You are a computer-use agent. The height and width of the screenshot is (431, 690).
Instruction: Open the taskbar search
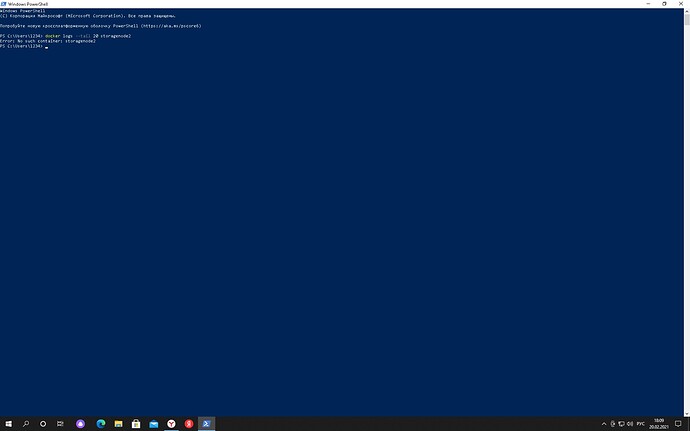pos(26,423)
